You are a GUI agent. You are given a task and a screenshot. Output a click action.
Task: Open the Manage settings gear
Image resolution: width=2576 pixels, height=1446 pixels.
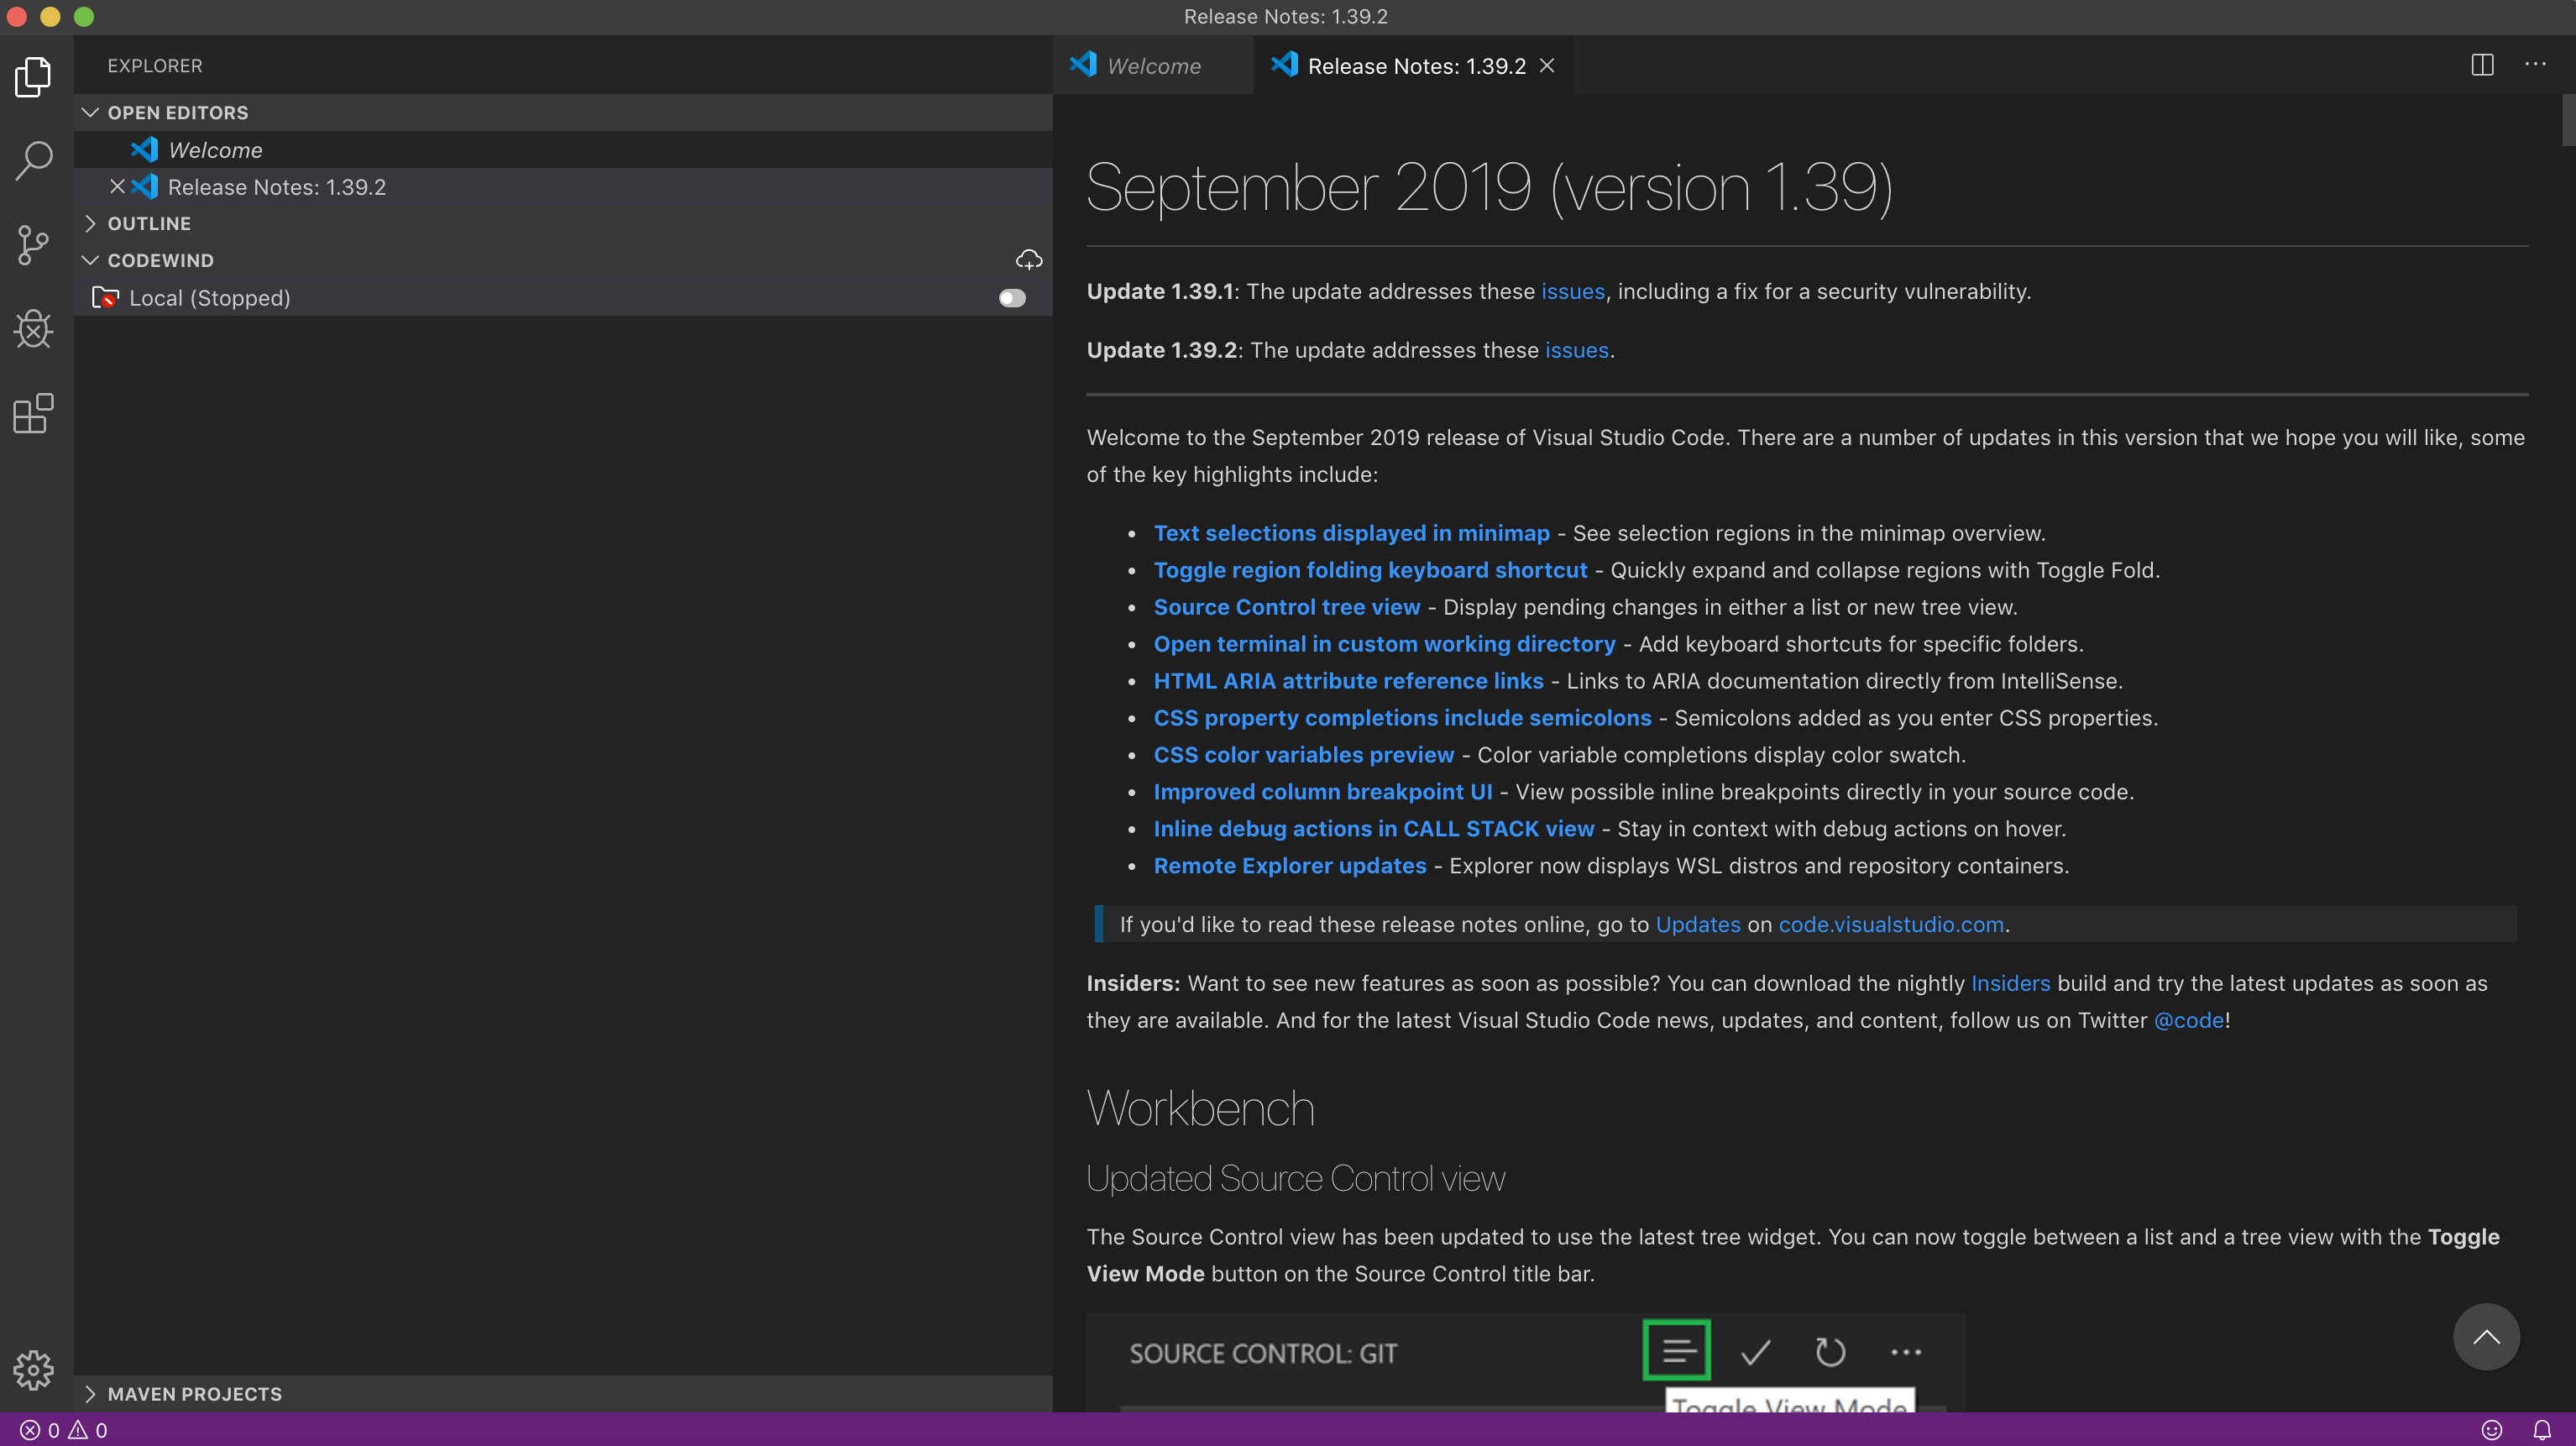33,1371
